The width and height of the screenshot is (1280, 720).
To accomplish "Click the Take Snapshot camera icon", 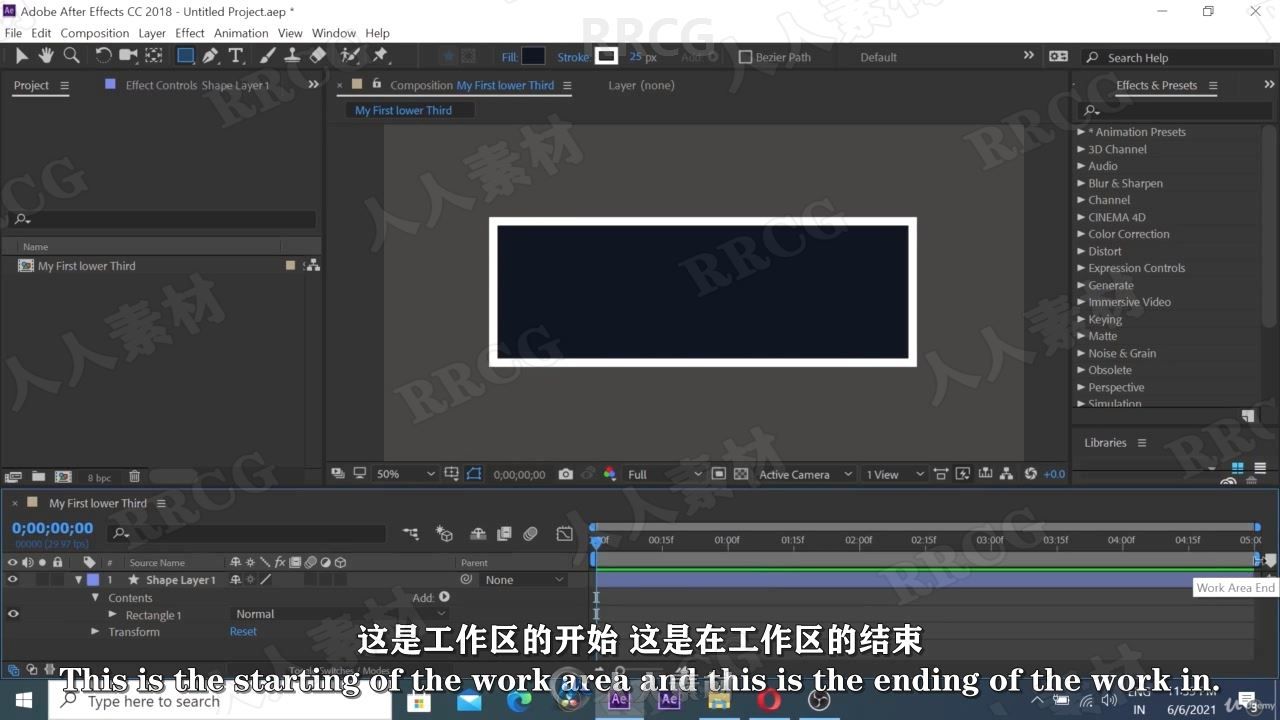I will tap(566, 474).
